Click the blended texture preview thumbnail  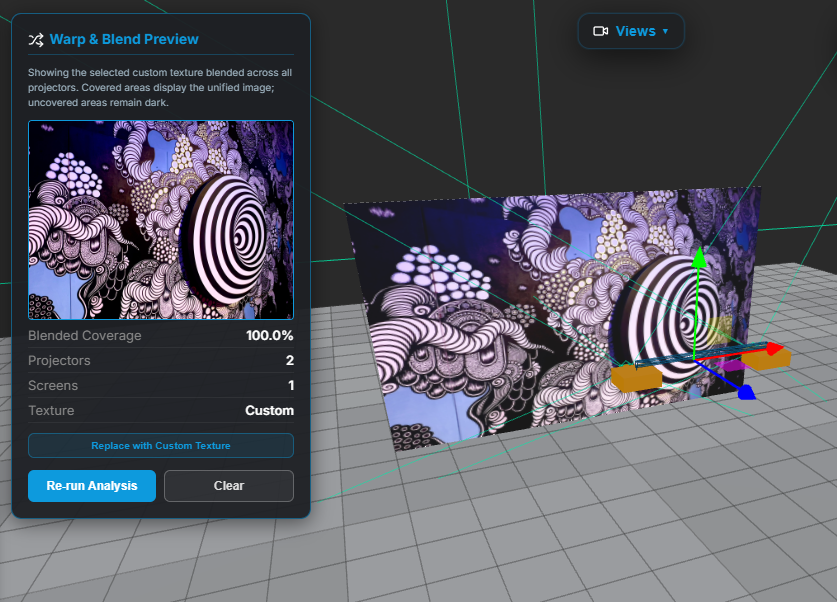pos(160,219)
